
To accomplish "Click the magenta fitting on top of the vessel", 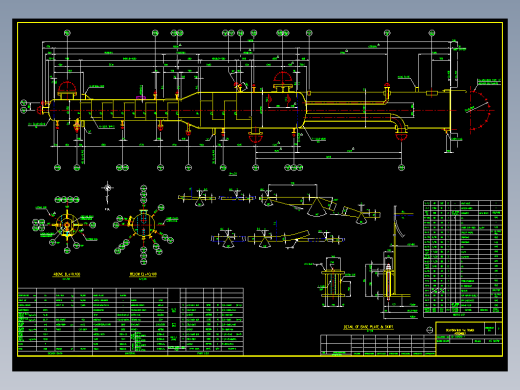I will click(x=141, y=97).
